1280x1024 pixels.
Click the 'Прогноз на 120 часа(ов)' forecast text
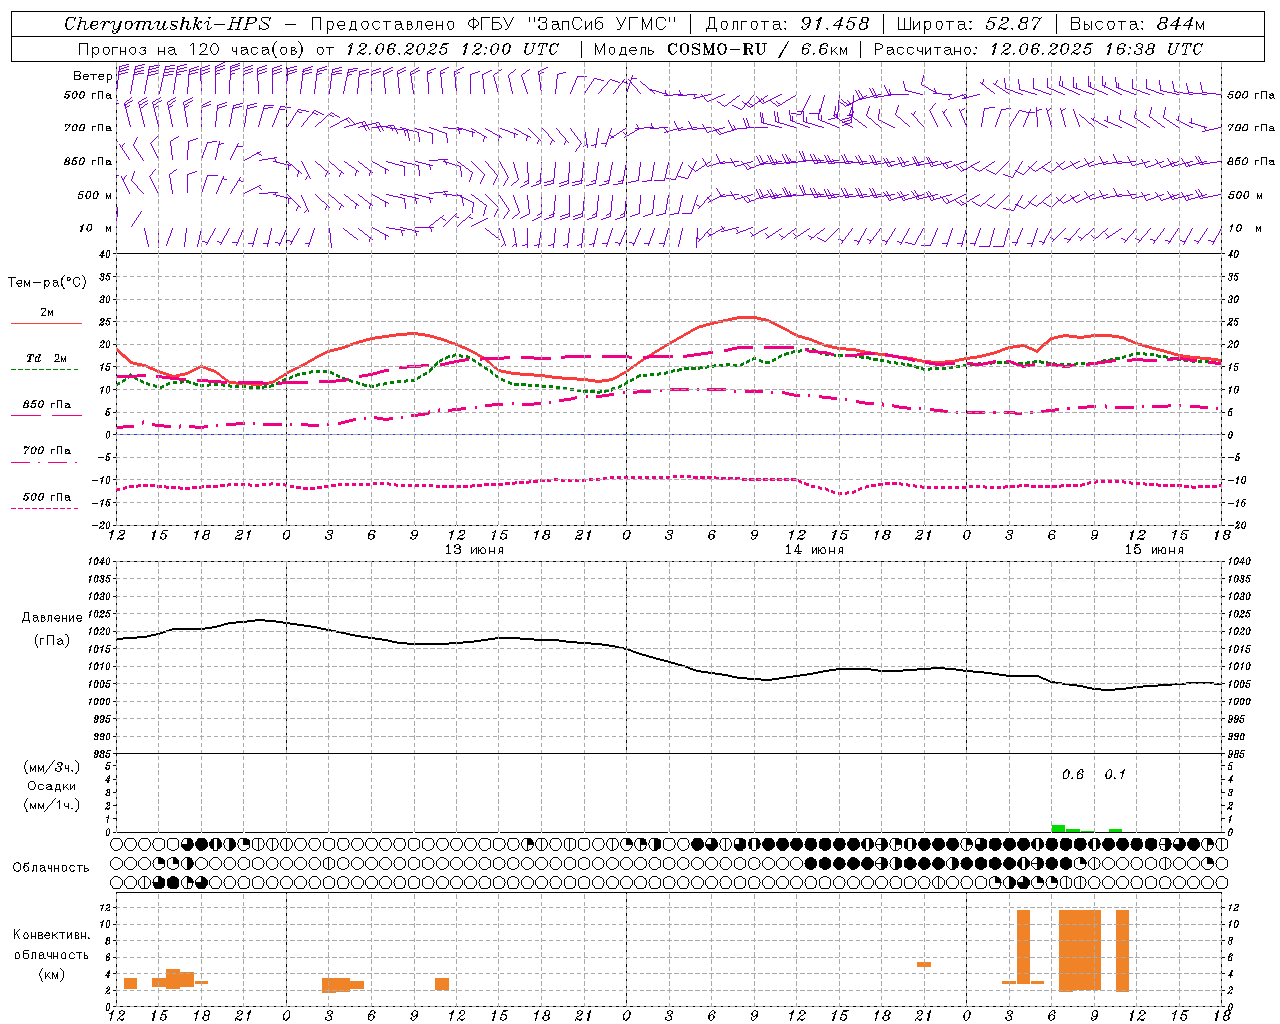pos(192,49)
